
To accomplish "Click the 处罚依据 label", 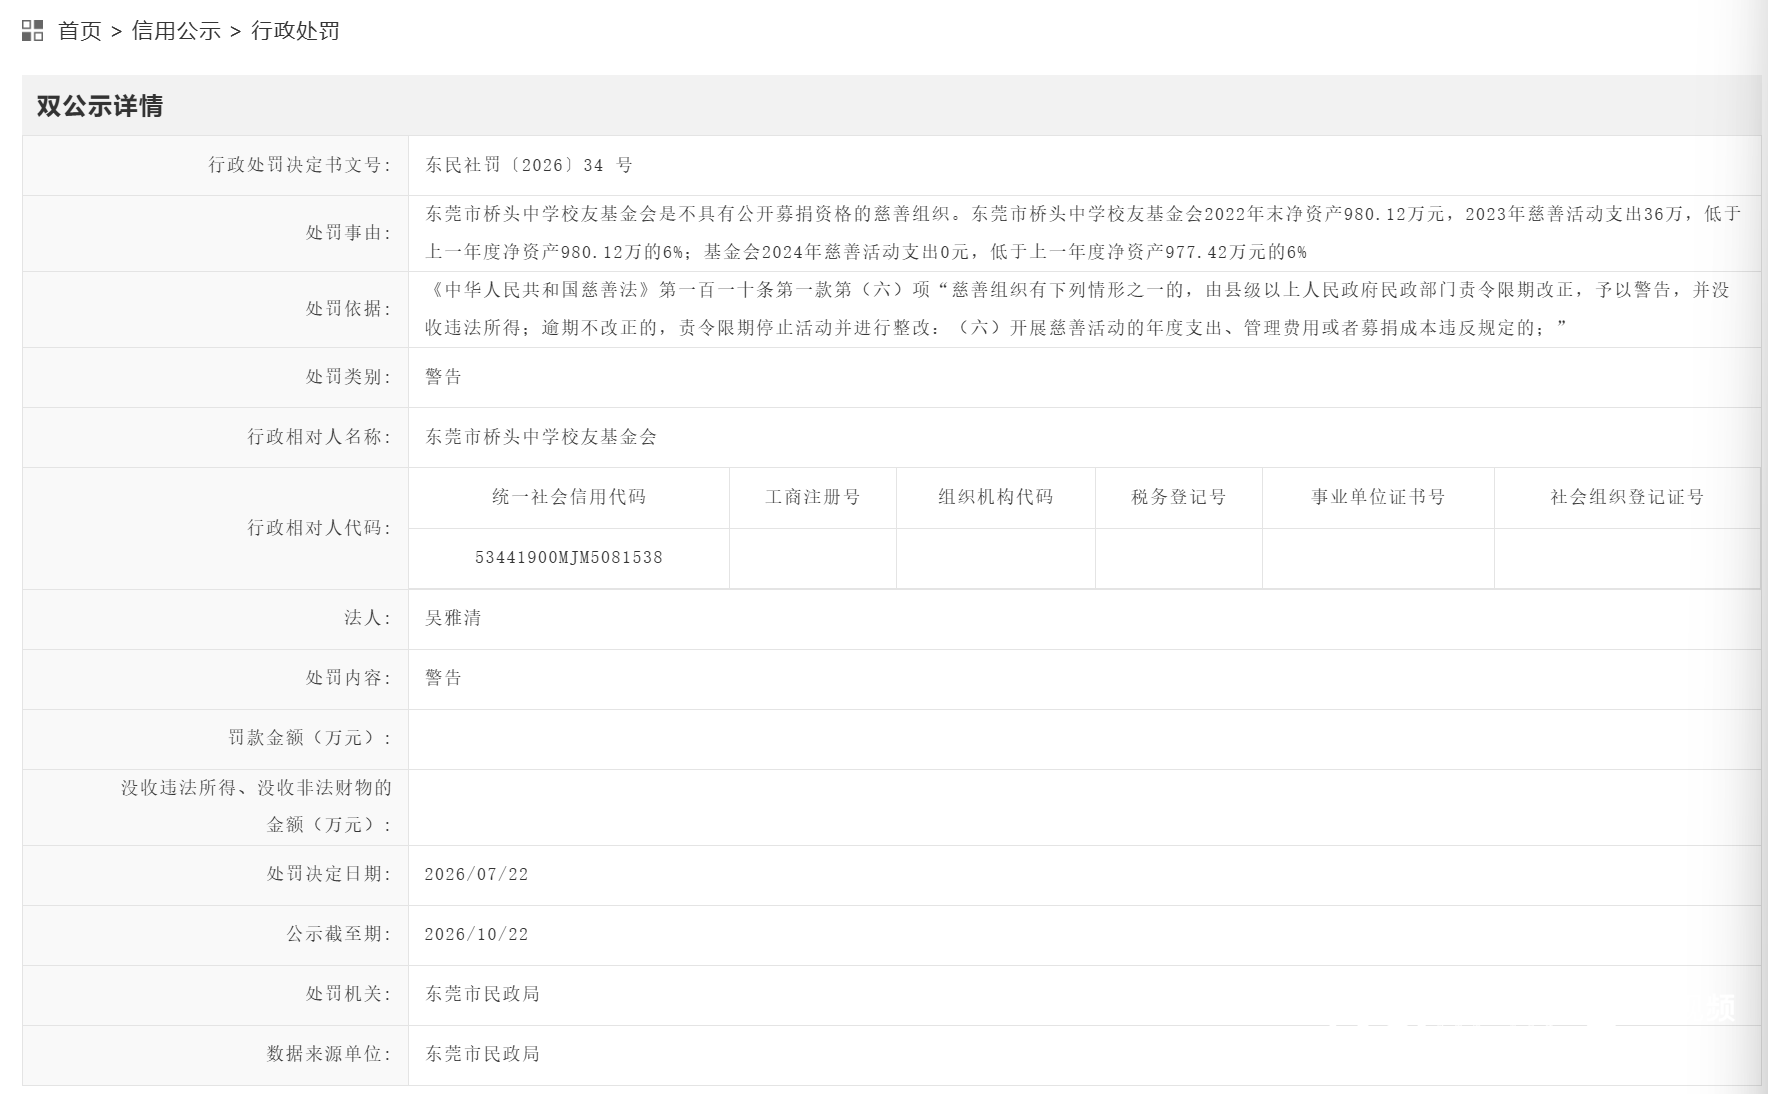I will (349, 309).
